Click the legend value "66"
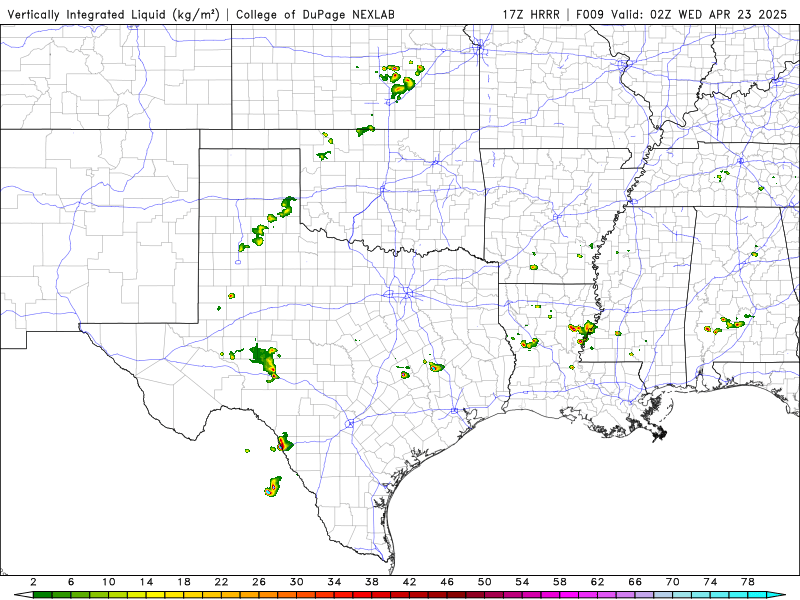Image resolution: width=800 pixels, height=600 pixels. pos(635,582)
